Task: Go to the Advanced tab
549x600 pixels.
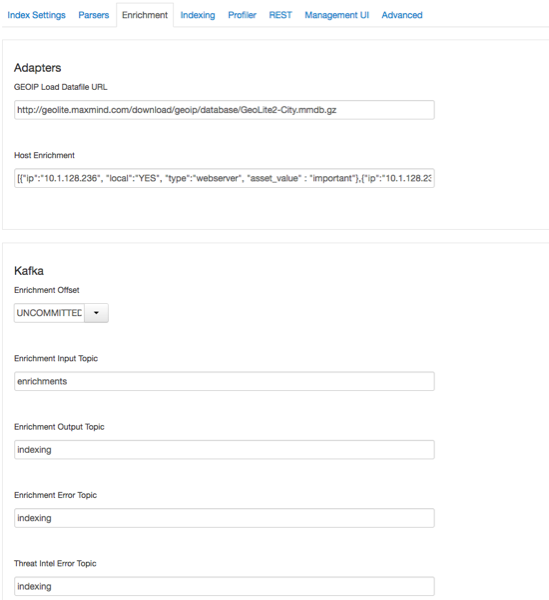Action: pos(402,15)
